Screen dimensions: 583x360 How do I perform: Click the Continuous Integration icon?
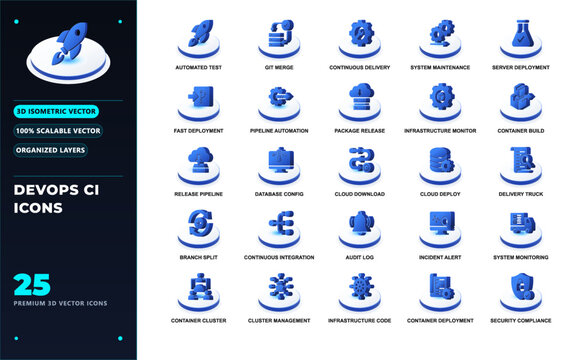279,228
